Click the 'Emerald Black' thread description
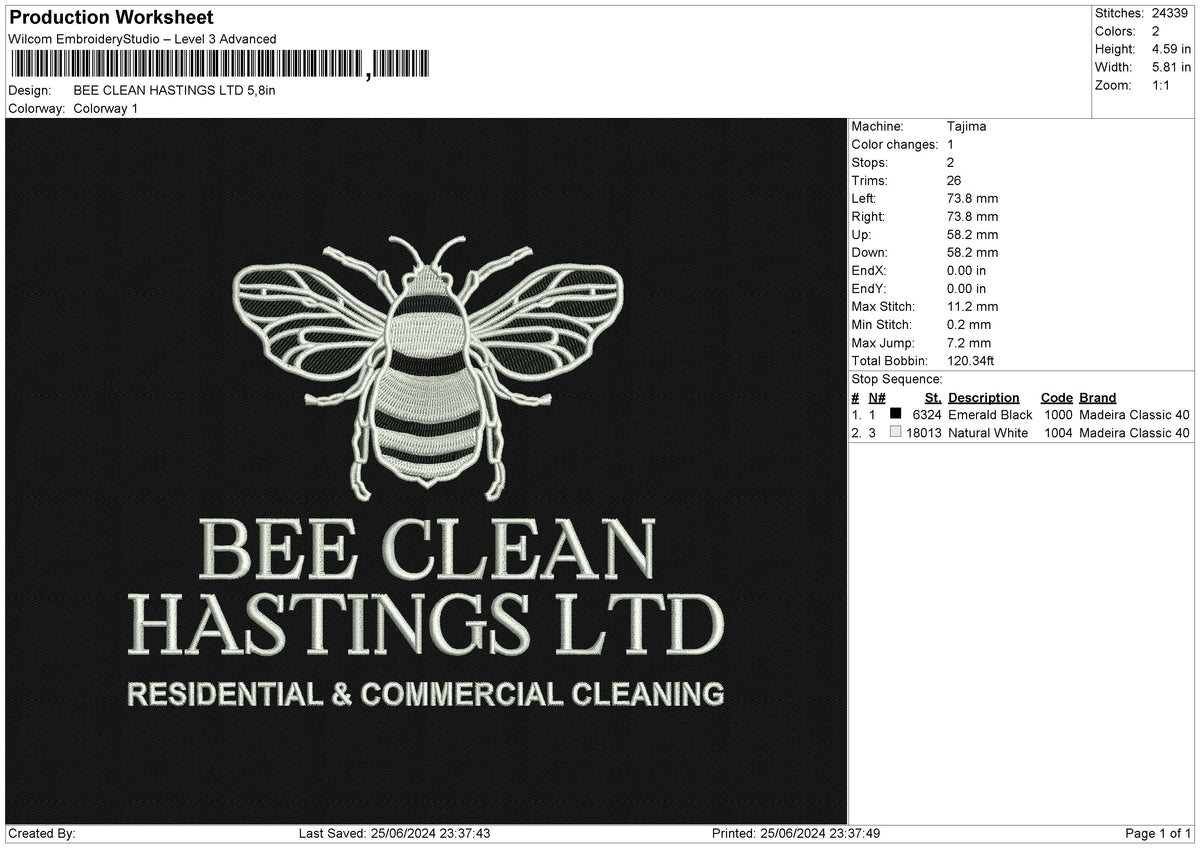 (990, 414)
